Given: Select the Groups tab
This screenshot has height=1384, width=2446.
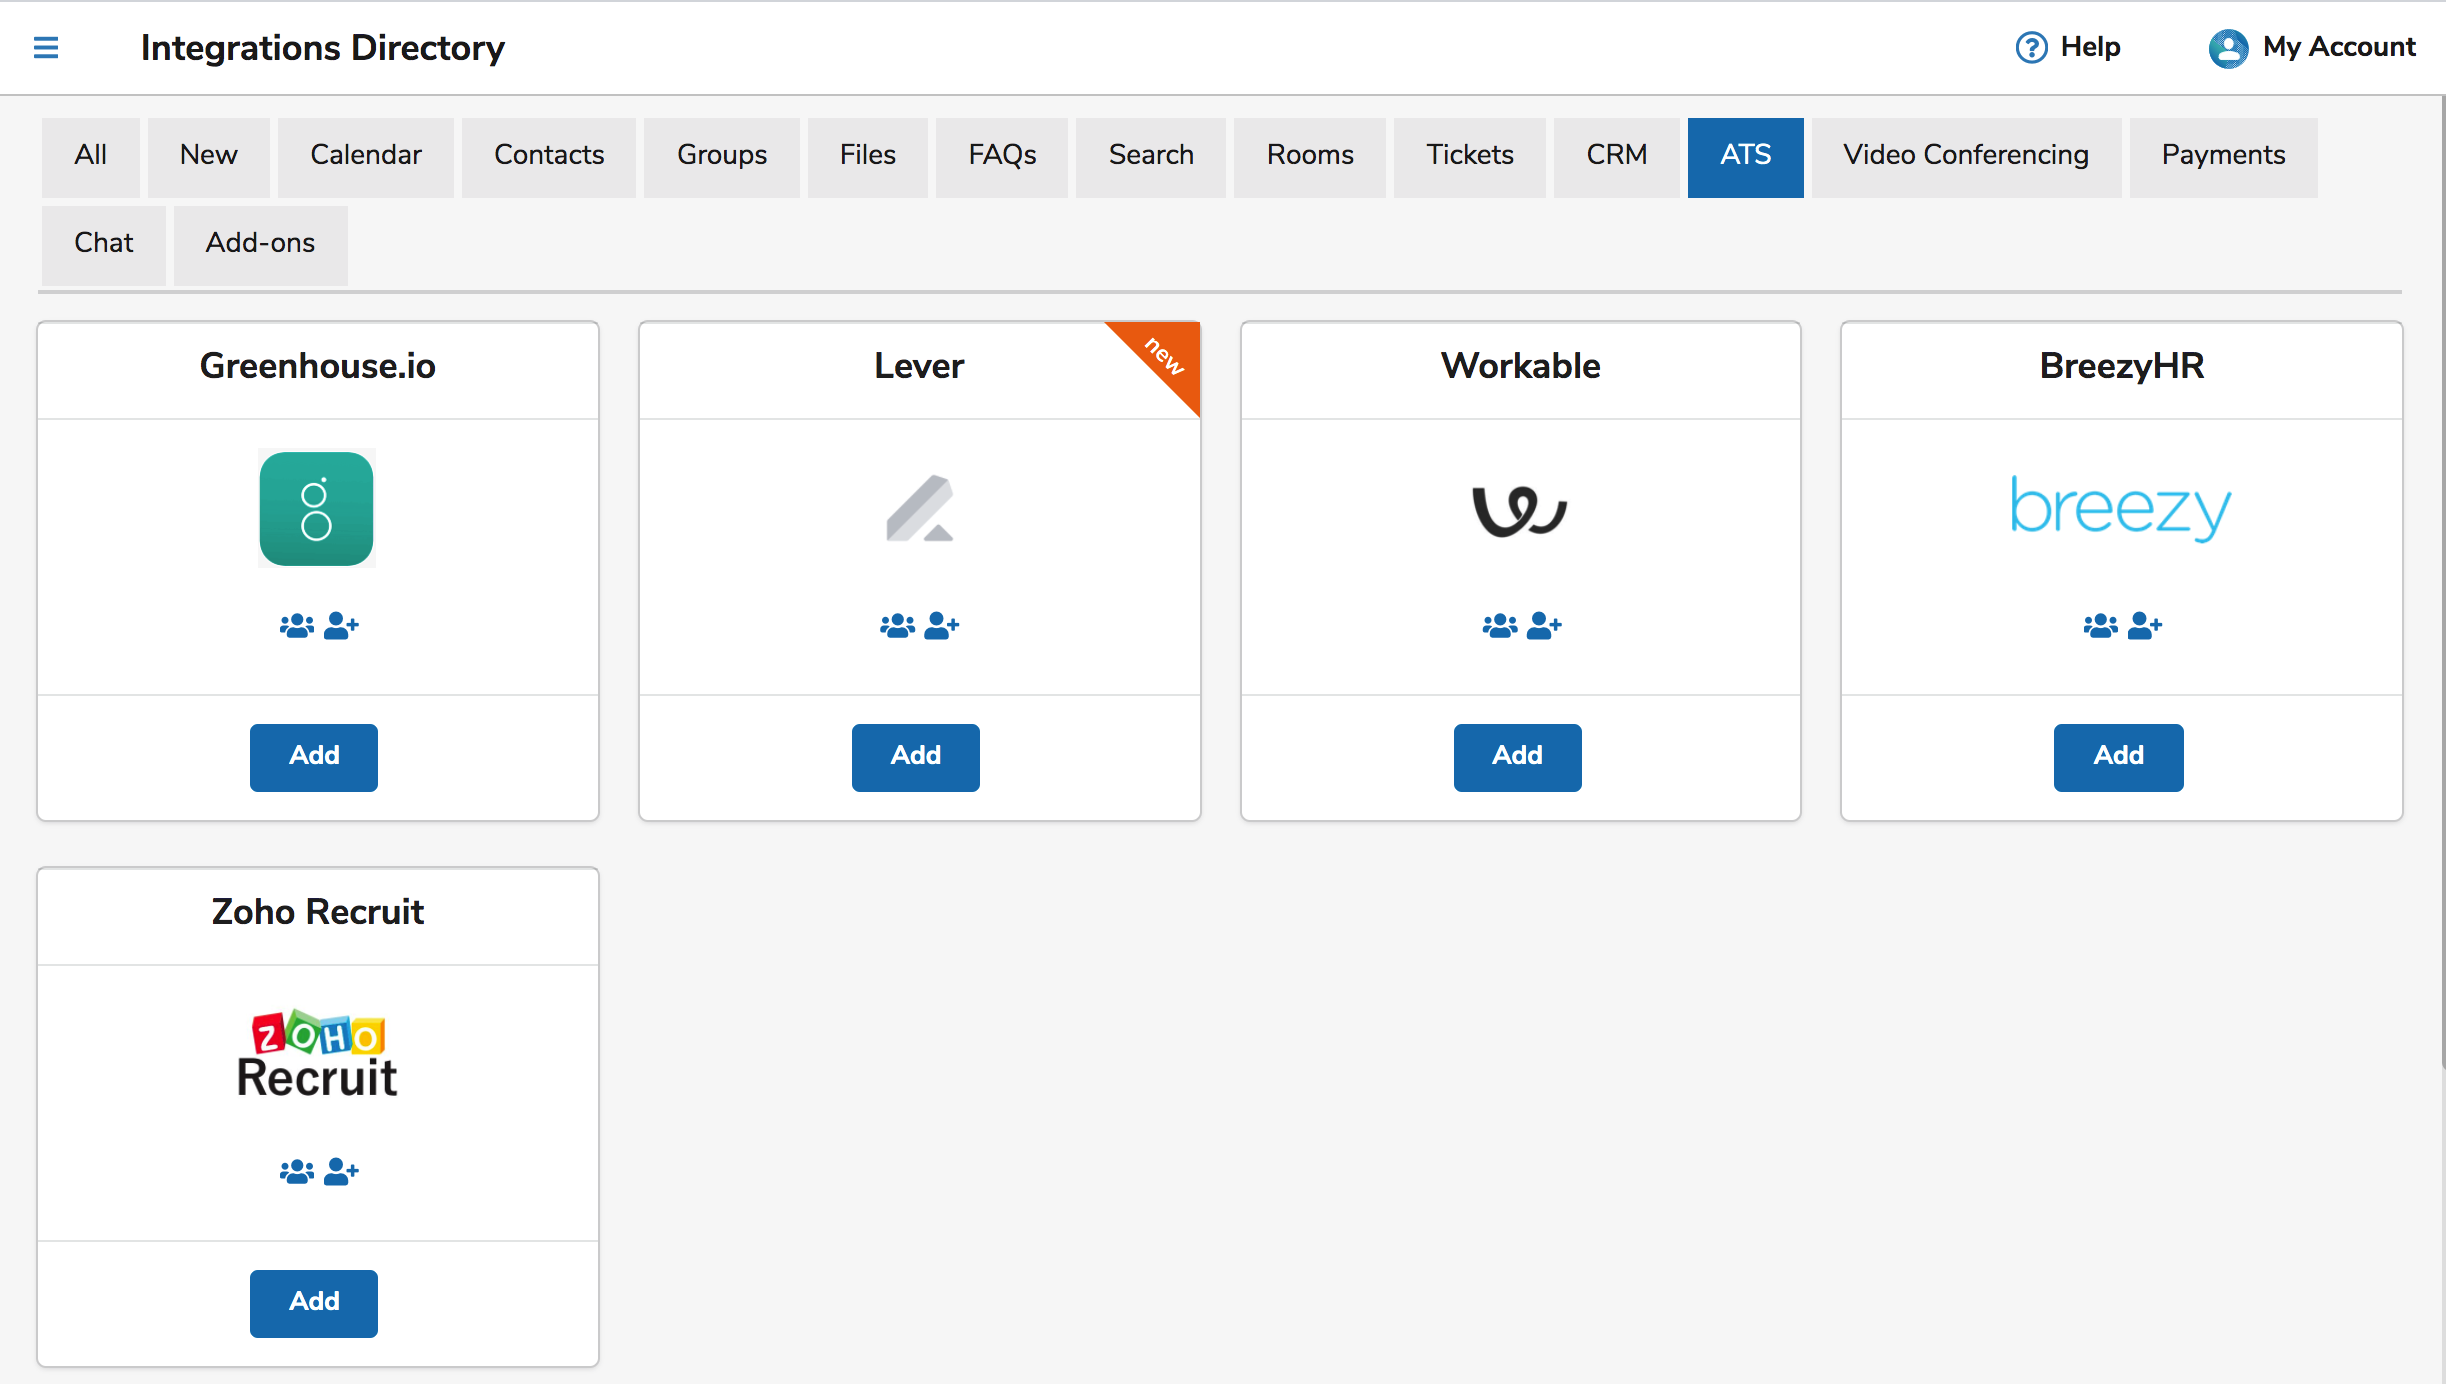Looking at the screenshot, I should click(722, 156).
